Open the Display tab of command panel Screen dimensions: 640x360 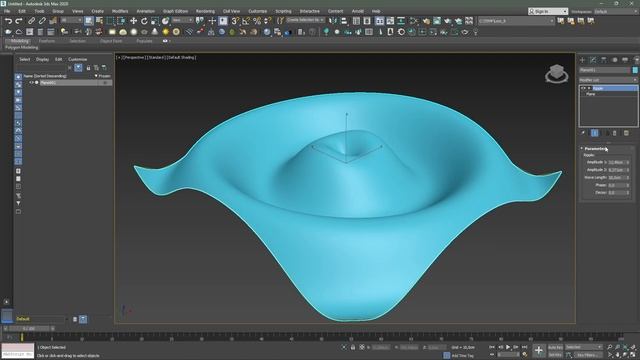(x=625, y=60)
